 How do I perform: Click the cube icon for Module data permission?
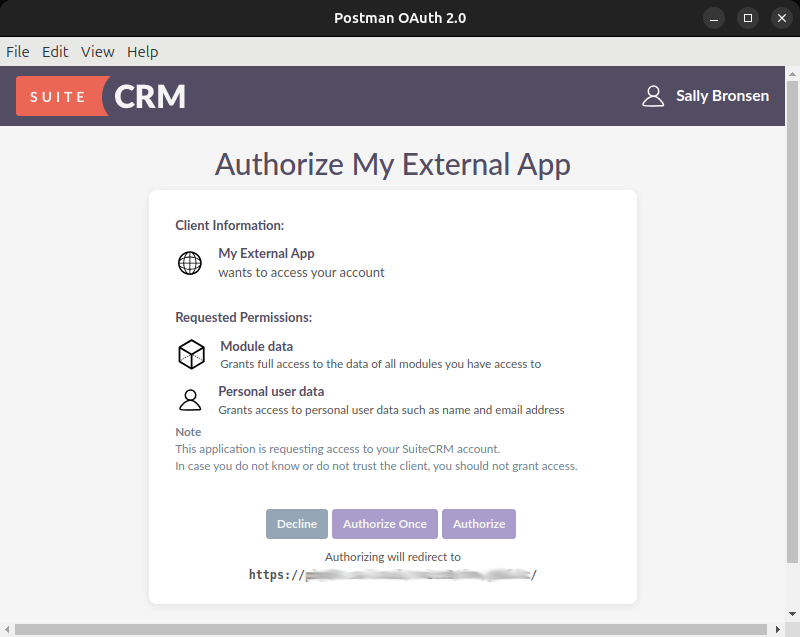pos(191,354)
